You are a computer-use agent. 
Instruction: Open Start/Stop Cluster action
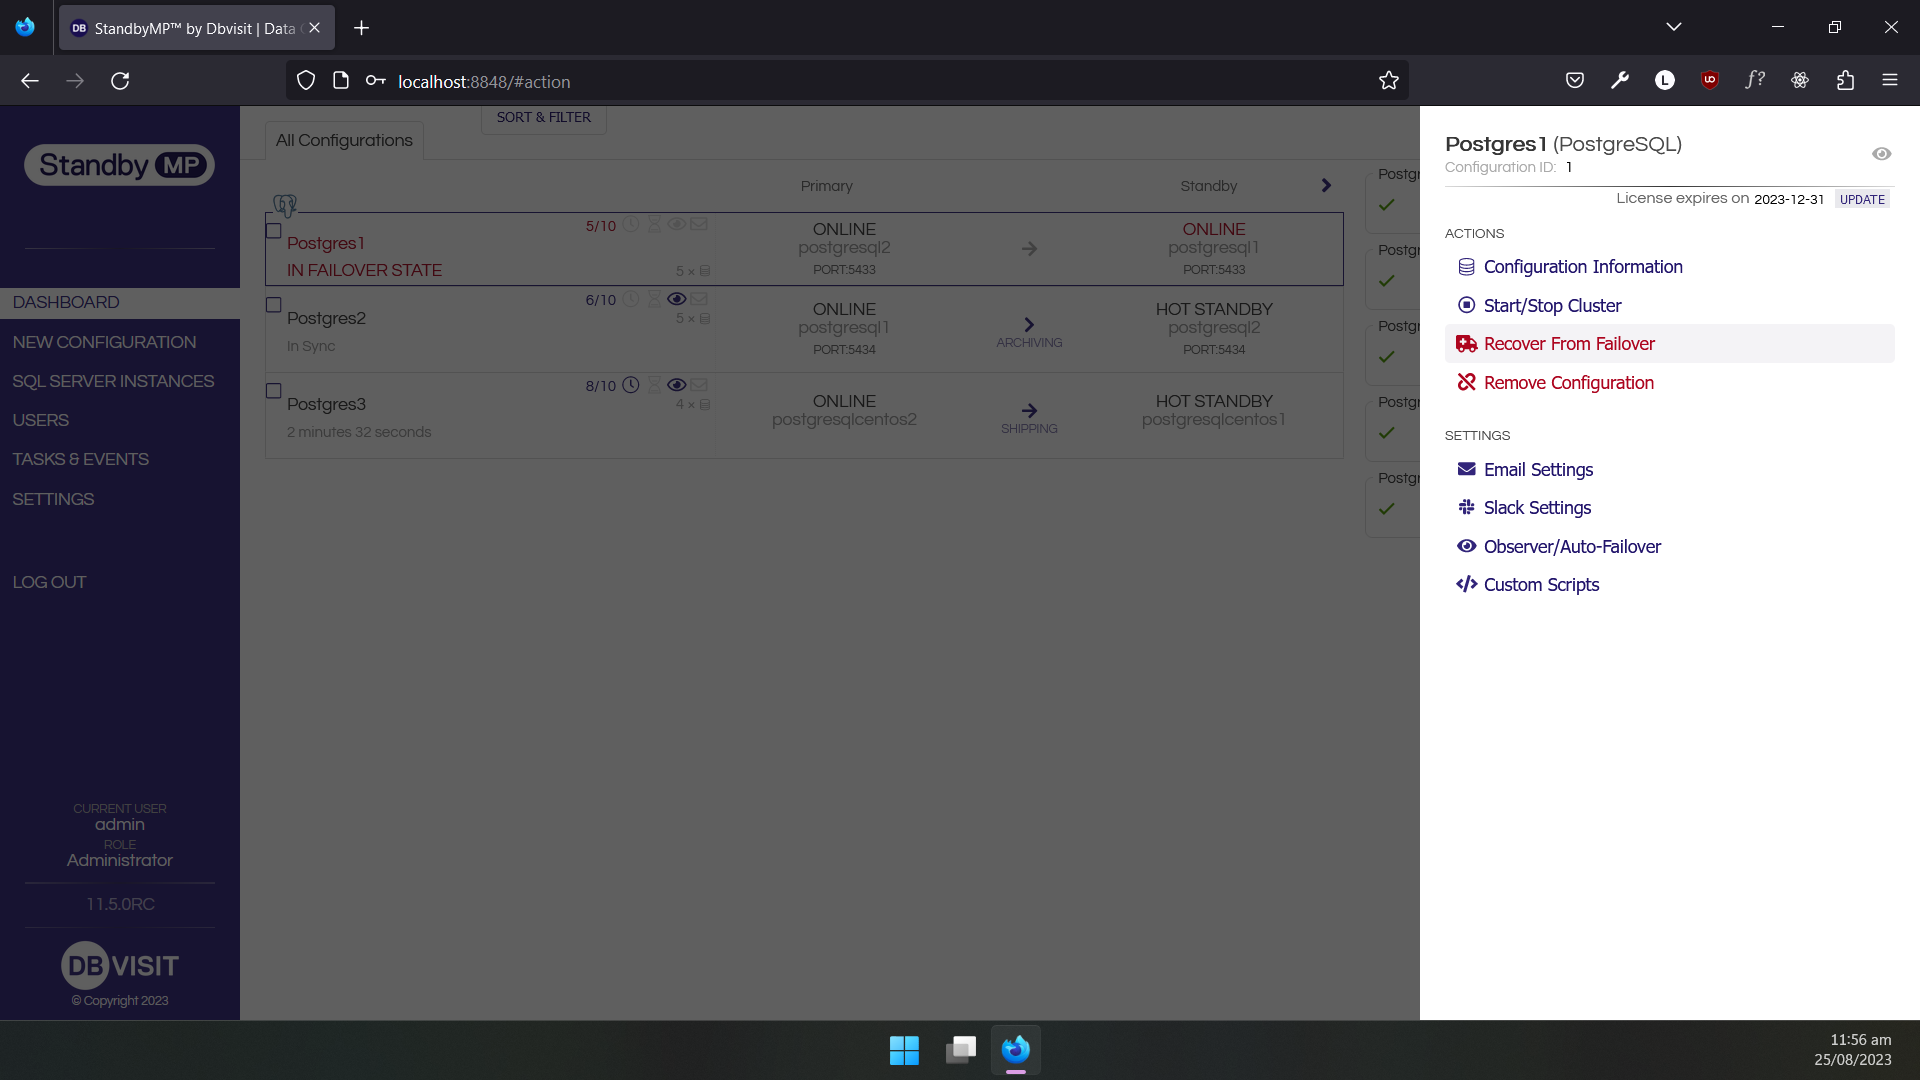(x=1552, y=305)
